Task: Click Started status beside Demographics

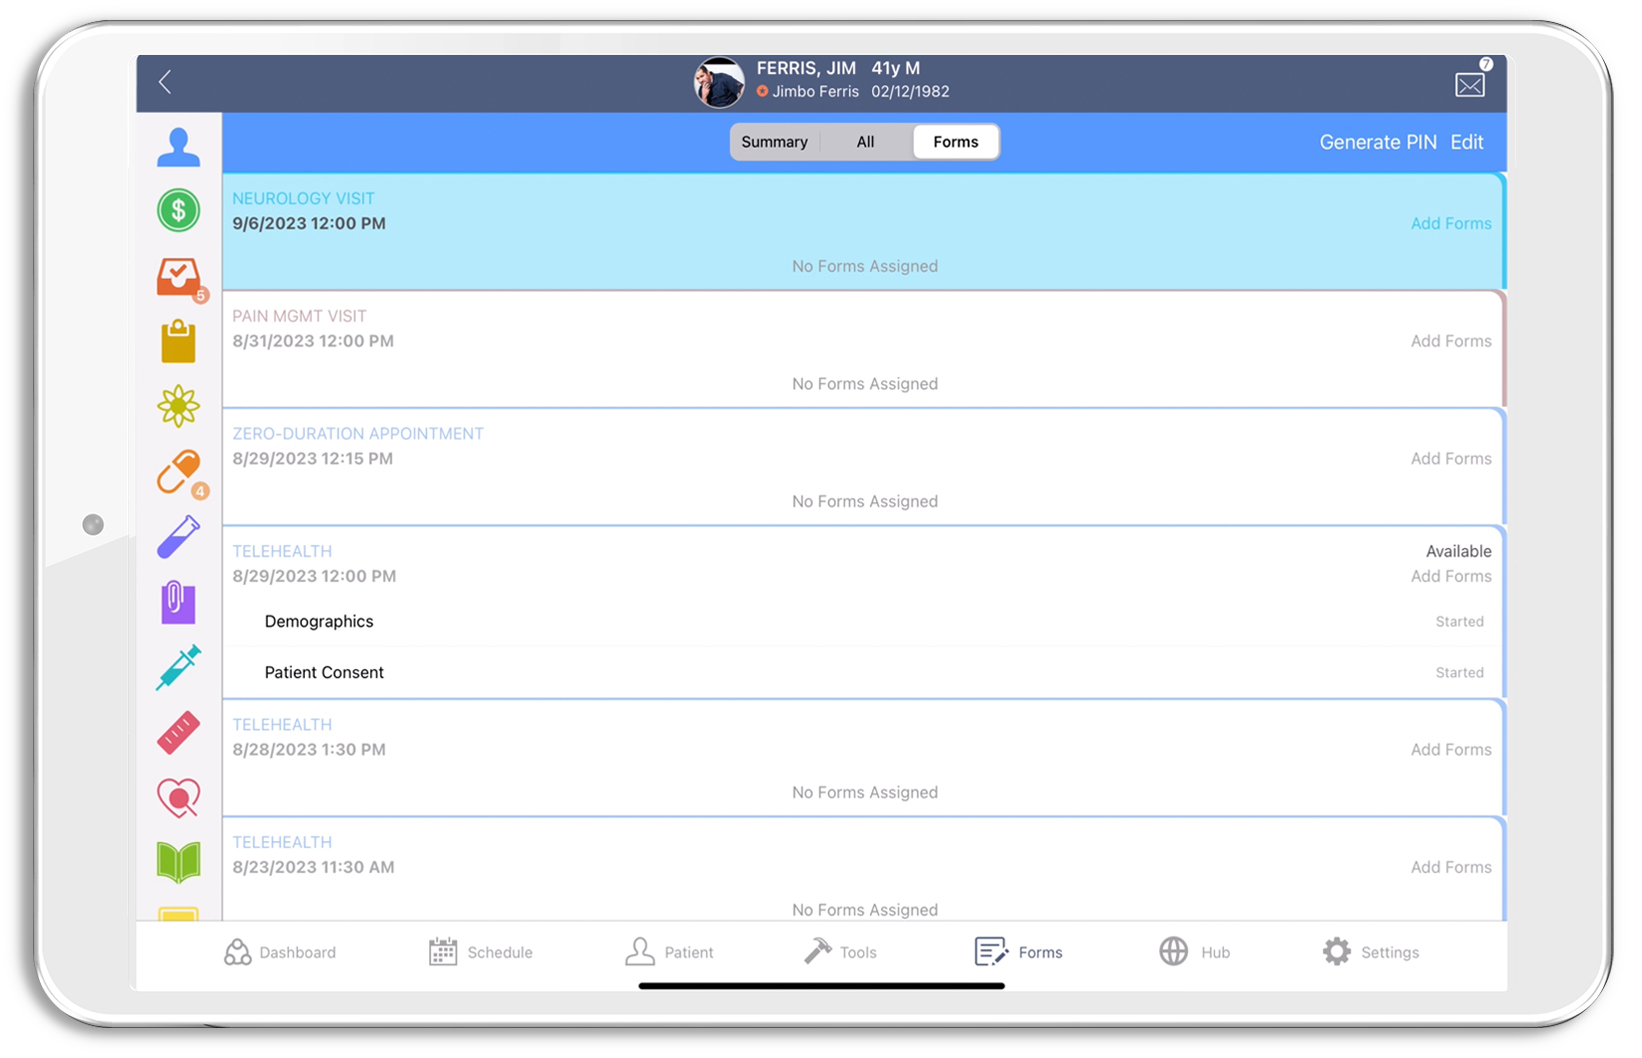Action: click(x=1459, y=622)
